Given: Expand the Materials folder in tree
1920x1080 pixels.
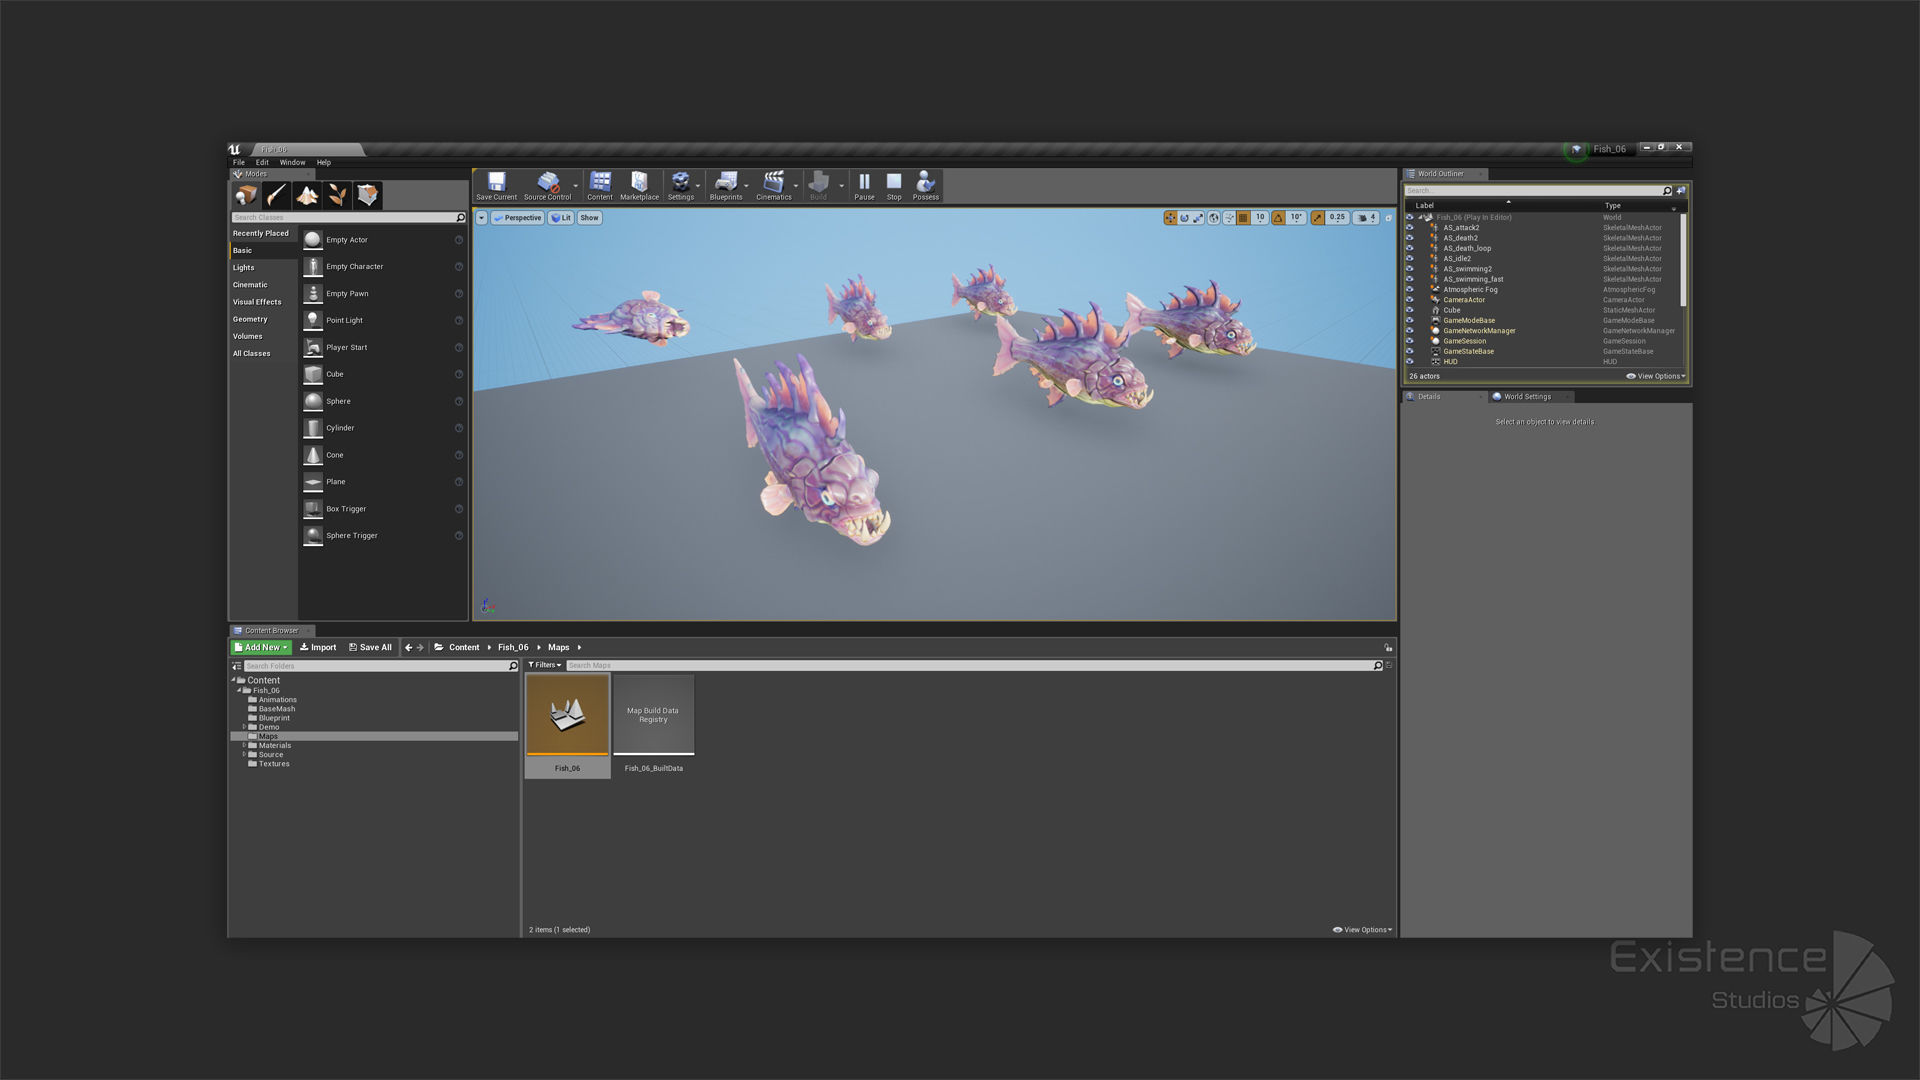Looking at the screenshot, I should [244, 746].
